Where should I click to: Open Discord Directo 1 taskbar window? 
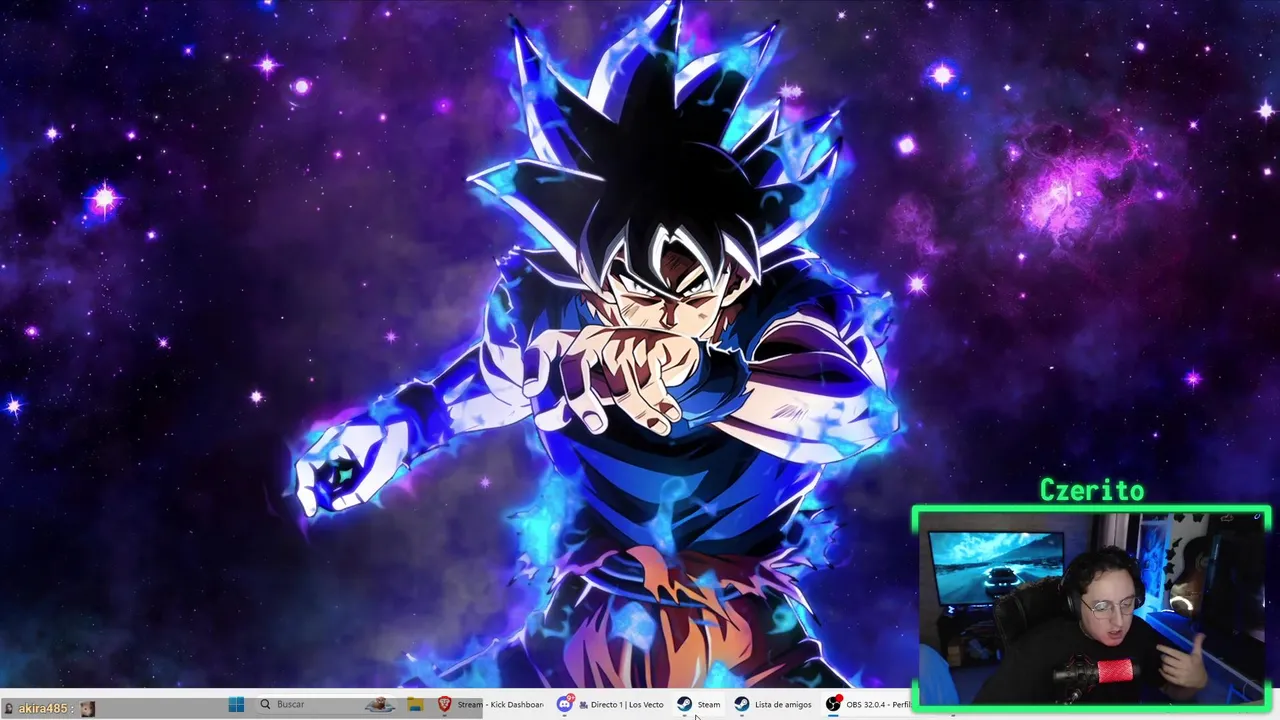click(611, 705)
